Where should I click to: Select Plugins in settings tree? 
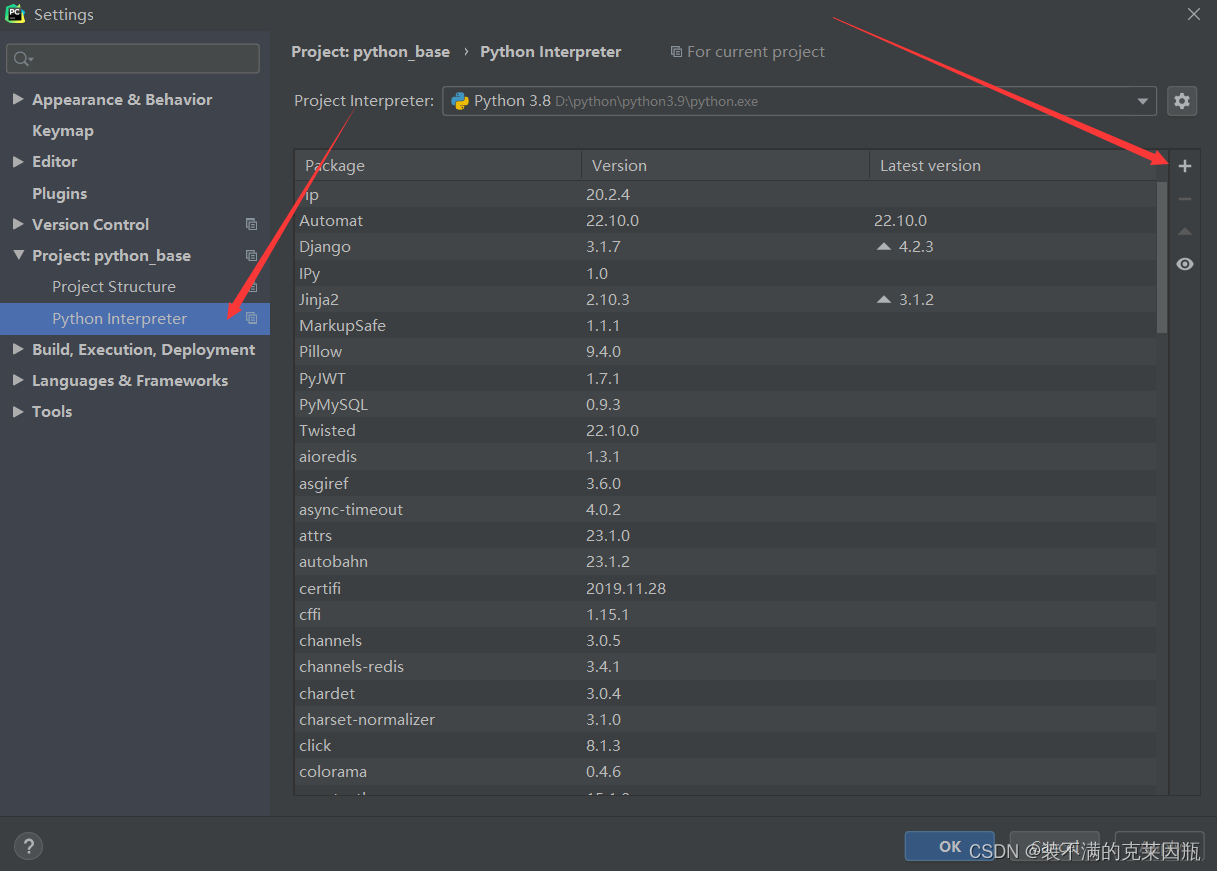[x=59, y=194]
